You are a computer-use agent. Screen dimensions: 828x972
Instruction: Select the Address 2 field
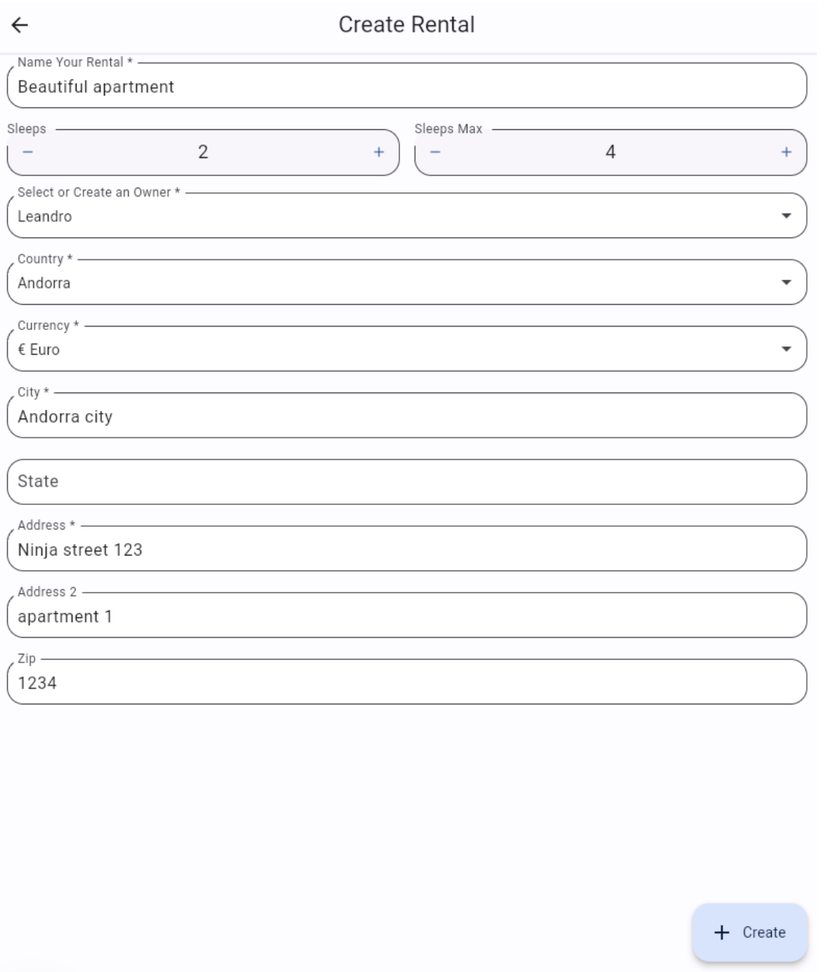click(x=406, y=616)
